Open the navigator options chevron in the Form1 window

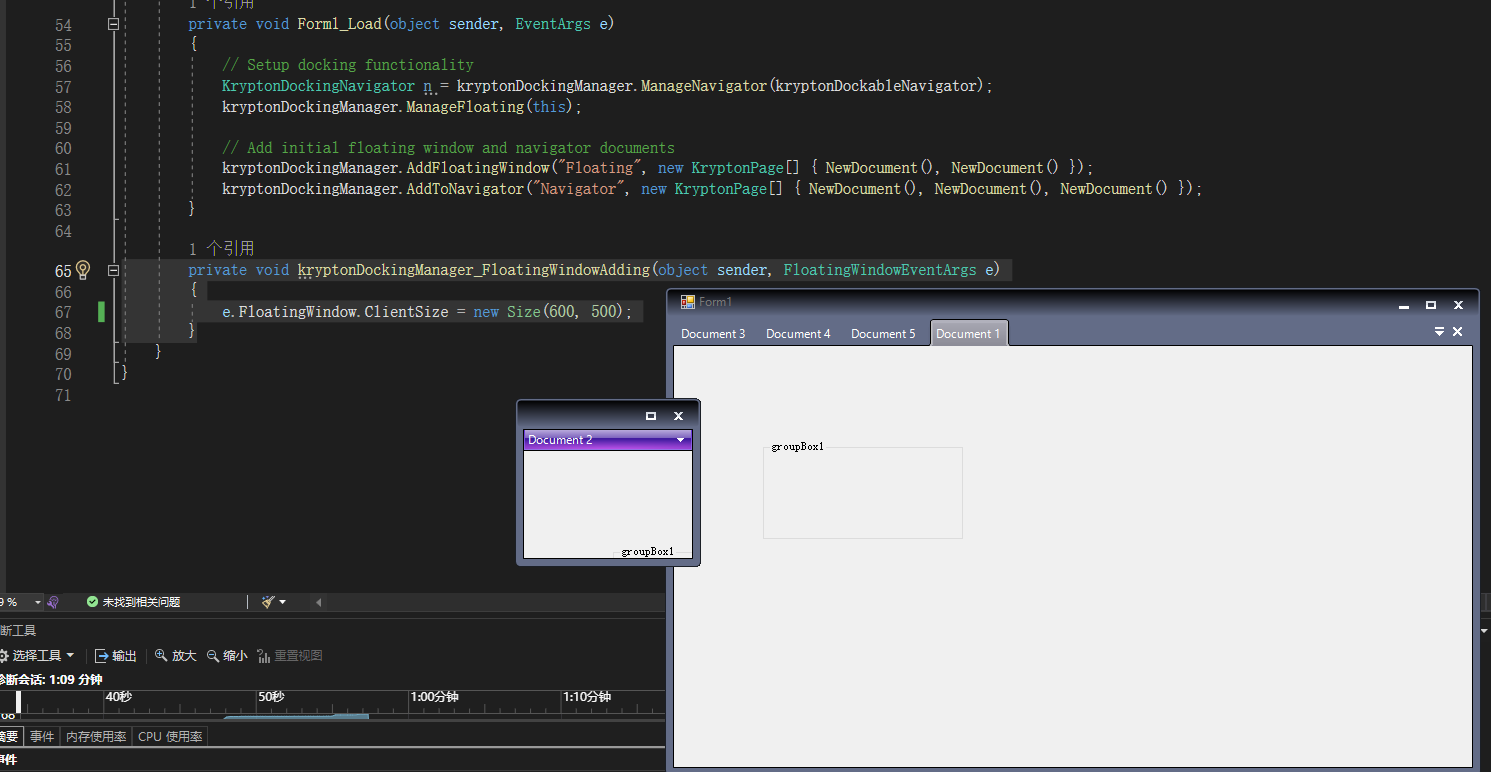tap(1440, 331)
